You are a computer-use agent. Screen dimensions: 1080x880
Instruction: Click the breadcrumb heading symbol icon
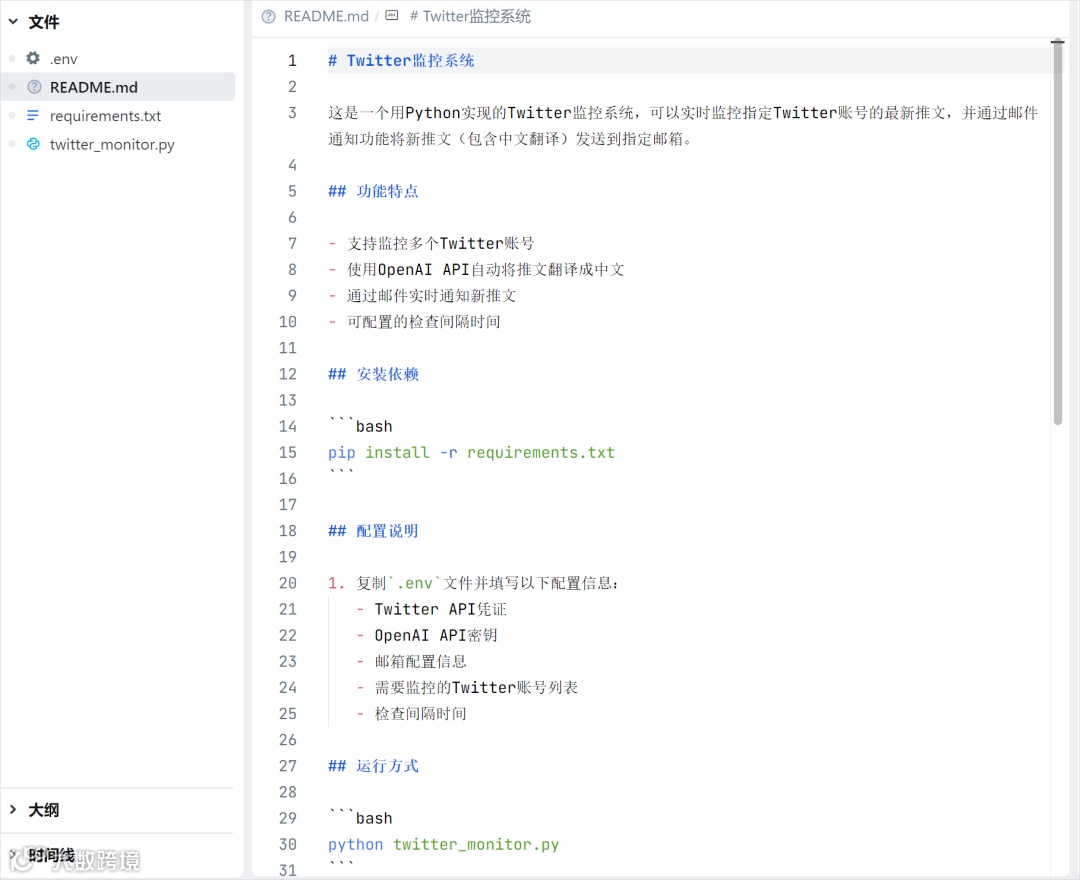point(392,15)
